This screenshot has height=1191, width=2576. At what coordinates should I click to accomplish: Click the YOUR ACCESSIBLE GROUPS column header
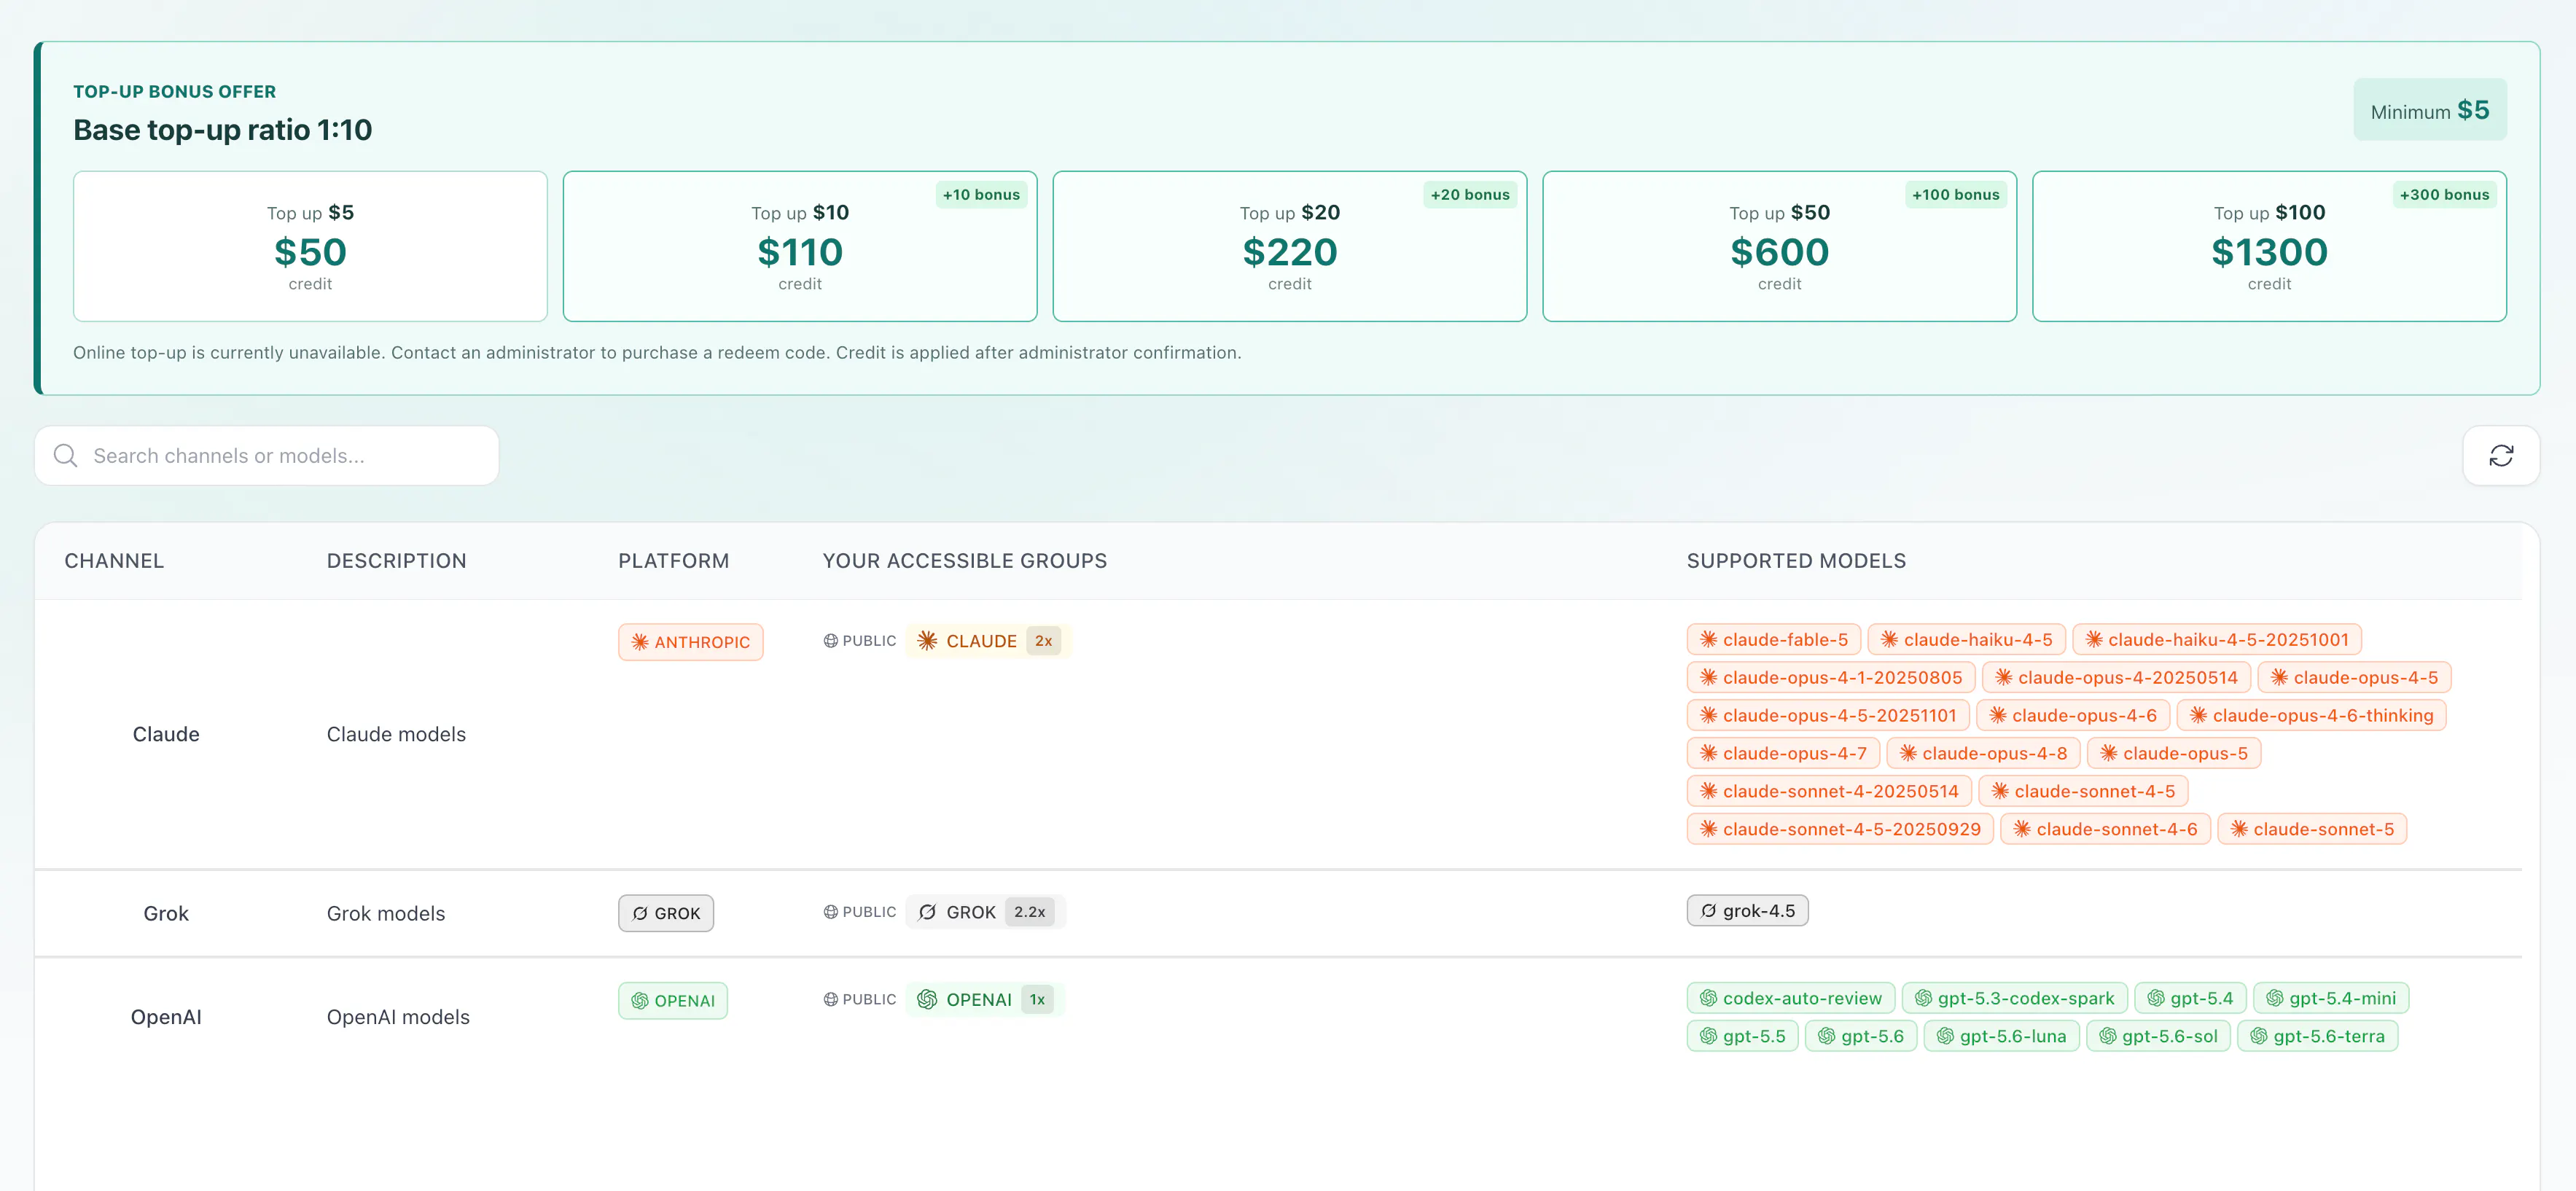(x=965, y=561)
